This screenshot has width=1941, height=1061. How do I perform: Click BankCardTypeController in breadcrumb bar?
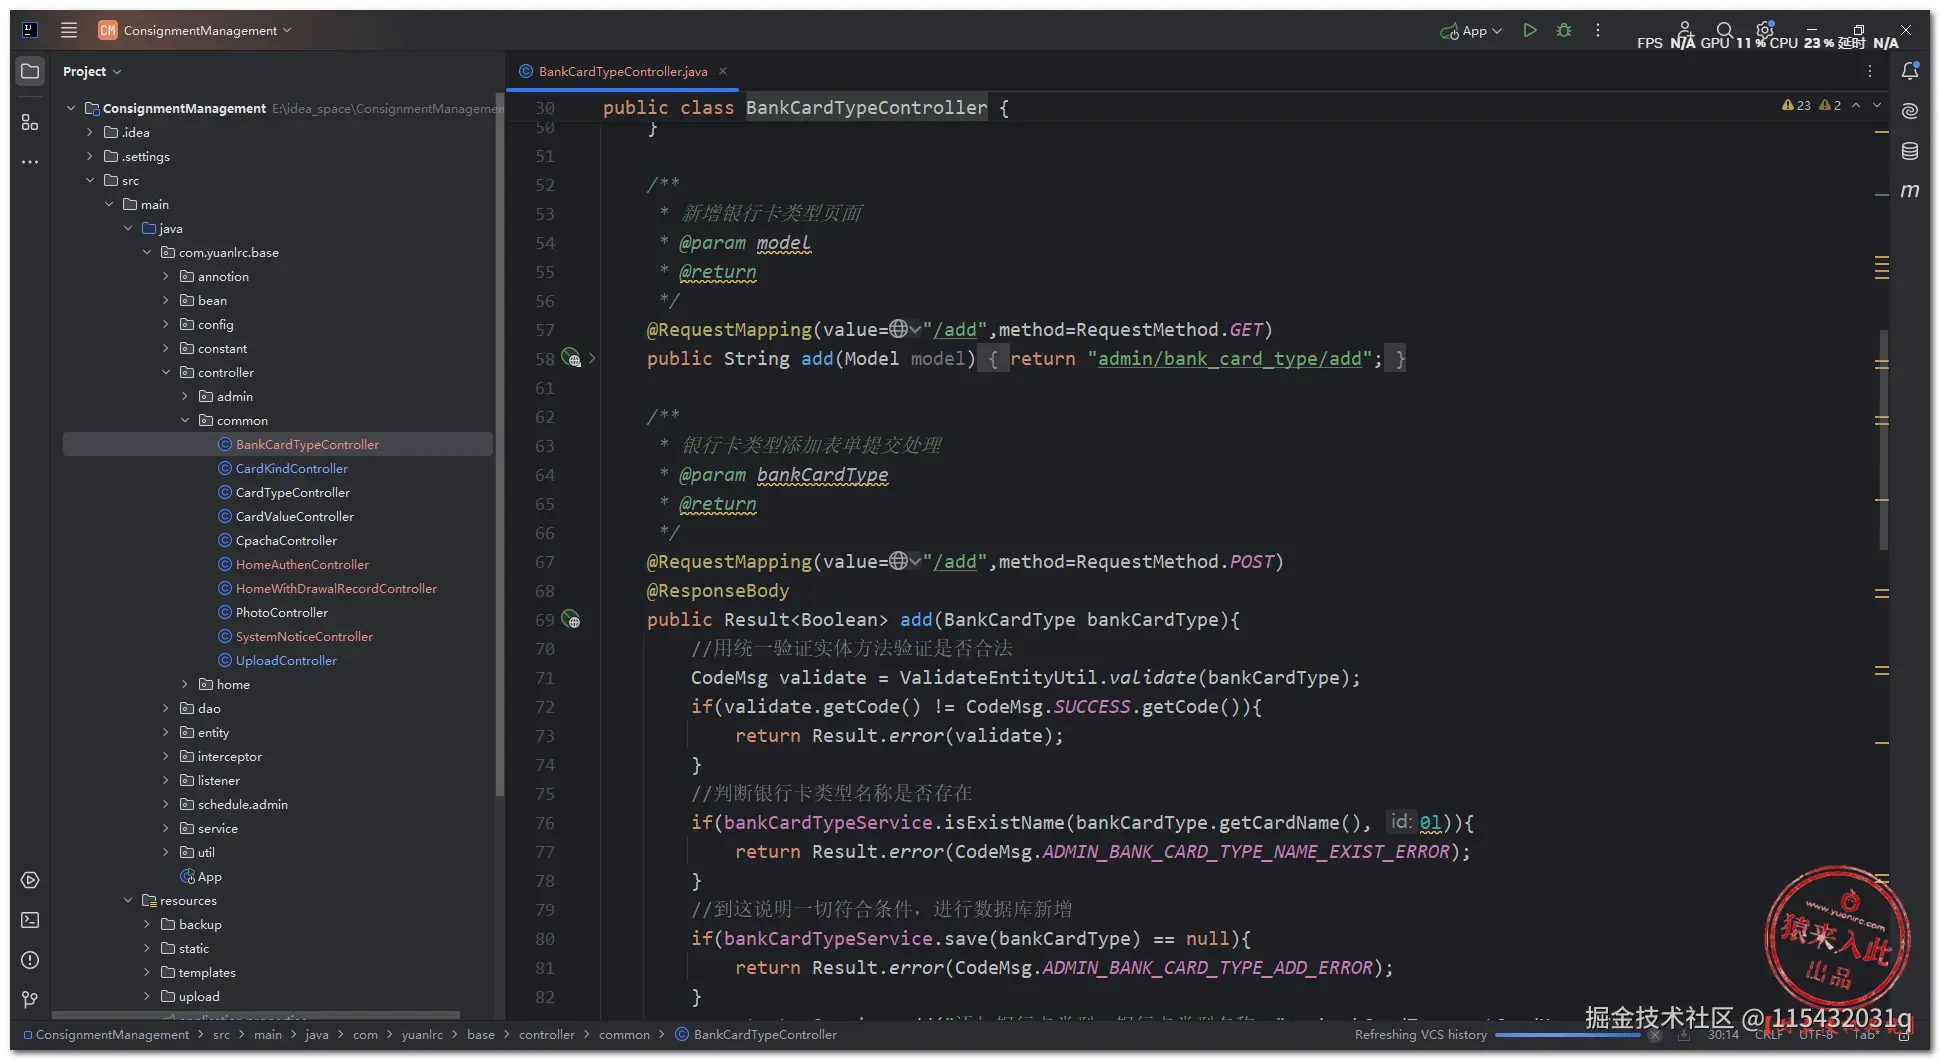(765, 1034)
